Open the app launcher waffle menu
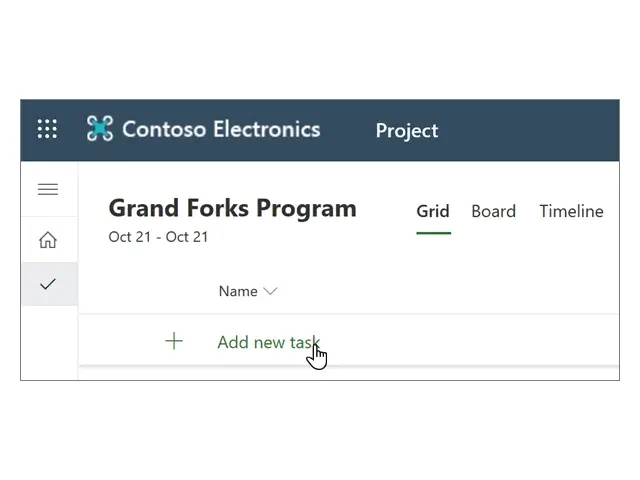Image resolution: width=640 pixels, height=480 pixels. 47,129
